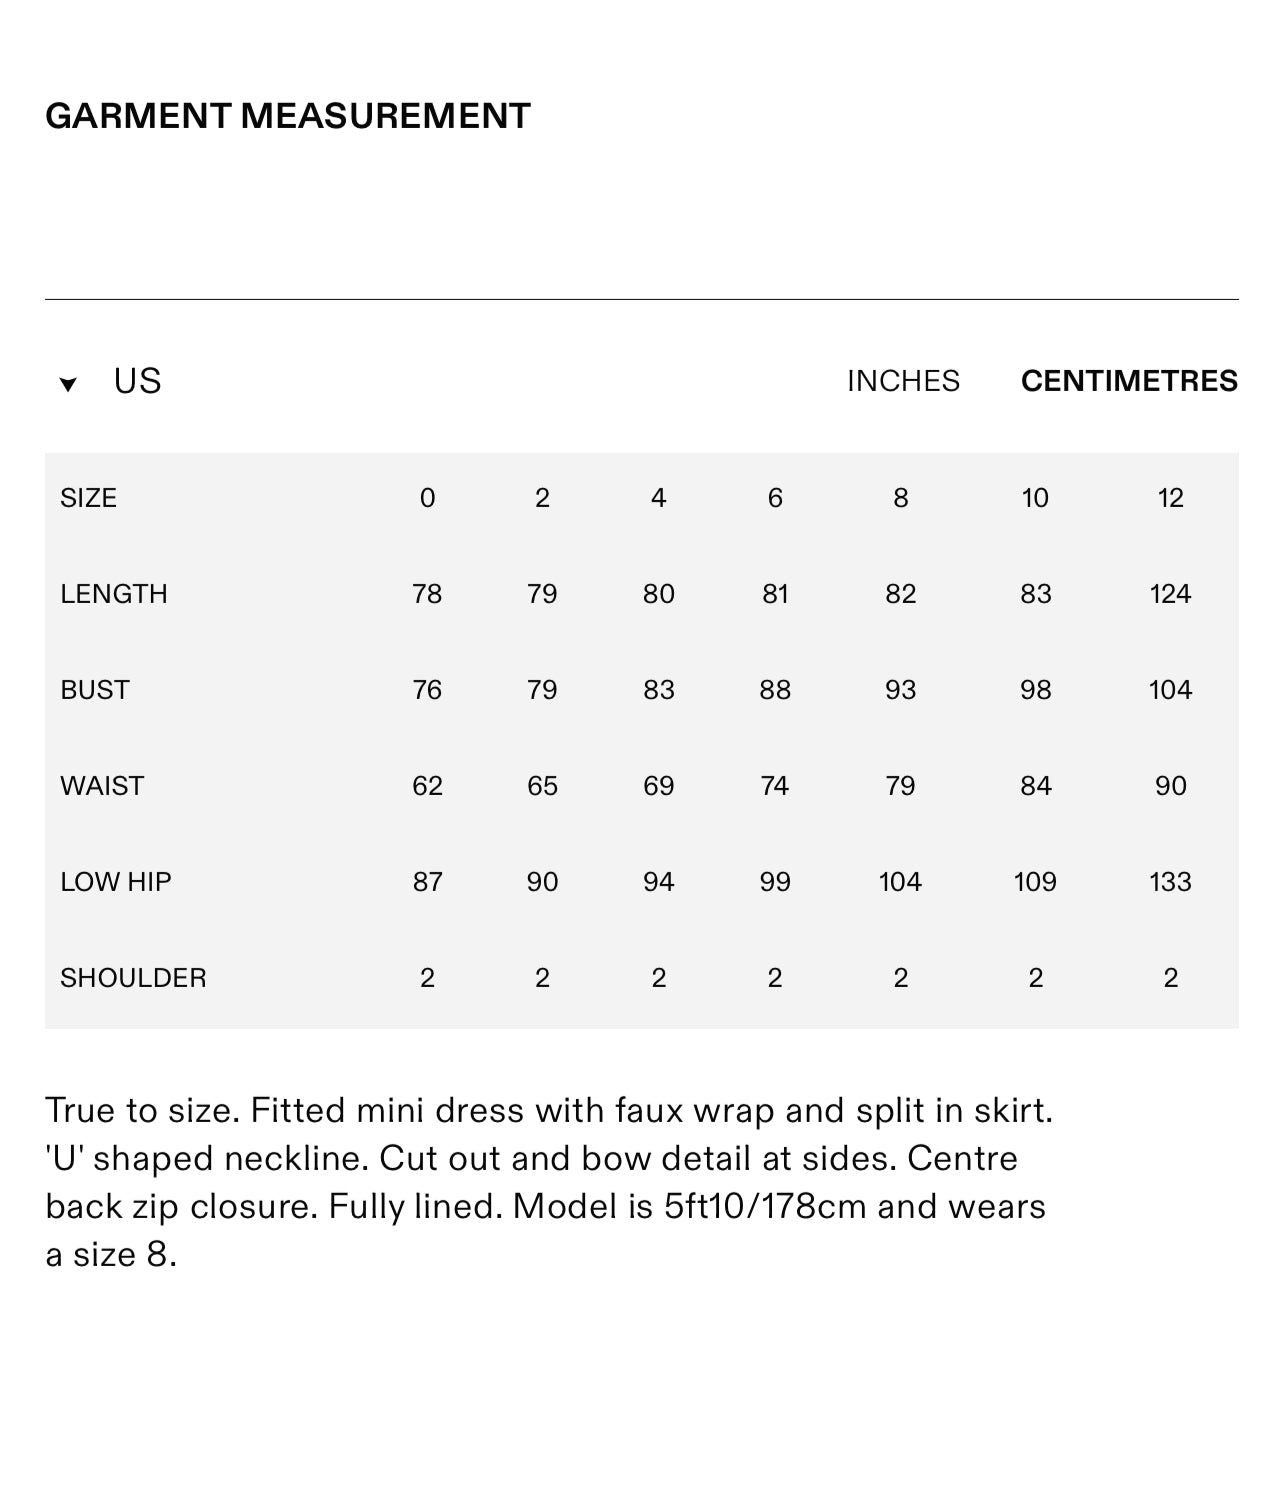Click the 124 length value
Image resolution: width=1284 pixels, height=1495 pixels.
[1170, 594]
